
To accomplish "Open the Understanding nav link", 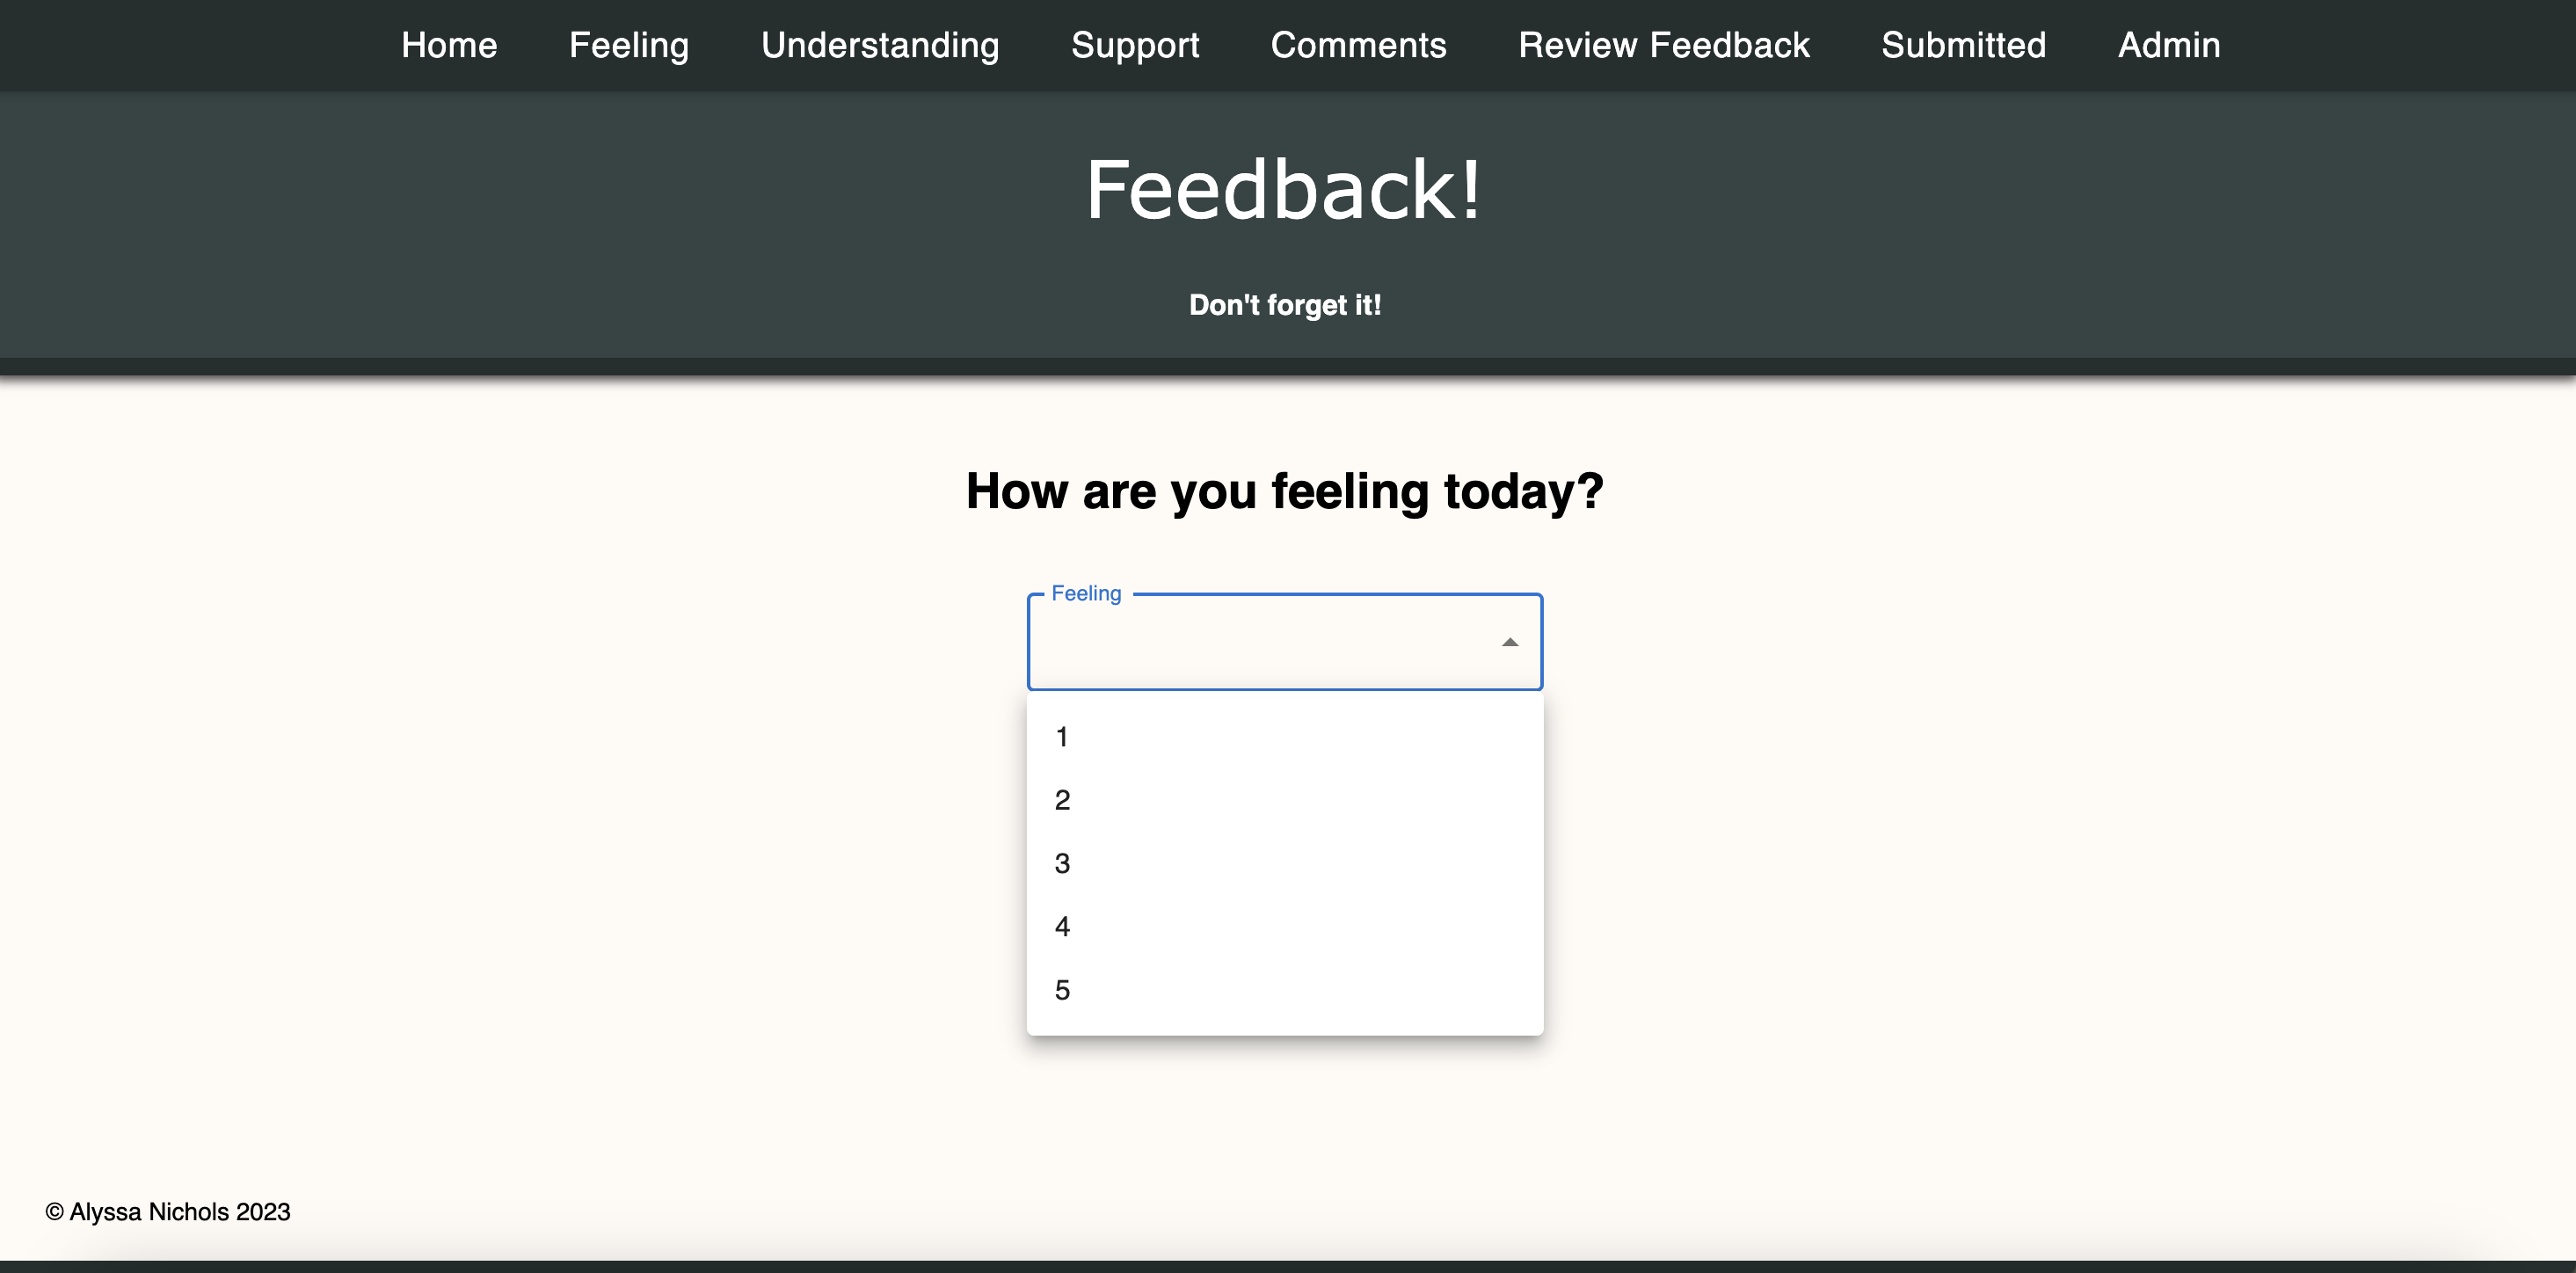I will pyautogui.click(x=880, y=45).
